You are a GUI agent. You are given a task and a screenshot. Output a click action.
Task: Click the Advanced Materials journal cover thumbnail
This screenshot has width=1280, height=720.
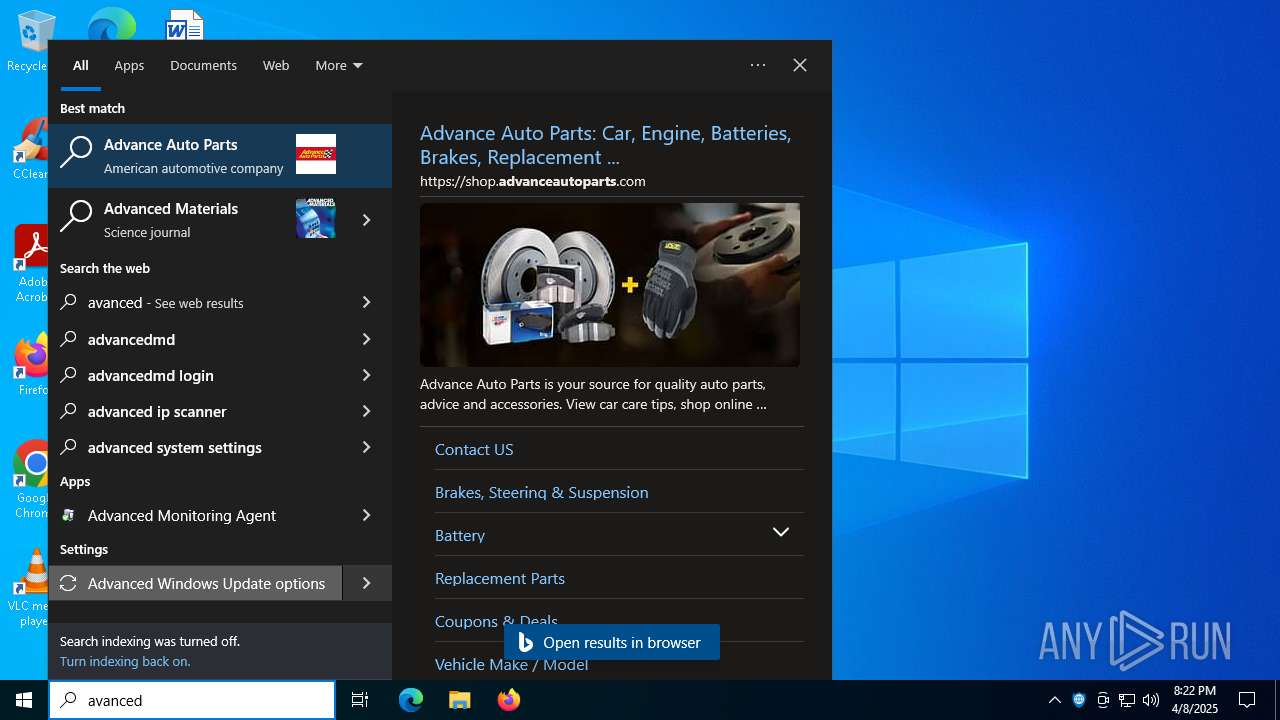point(316,218)
